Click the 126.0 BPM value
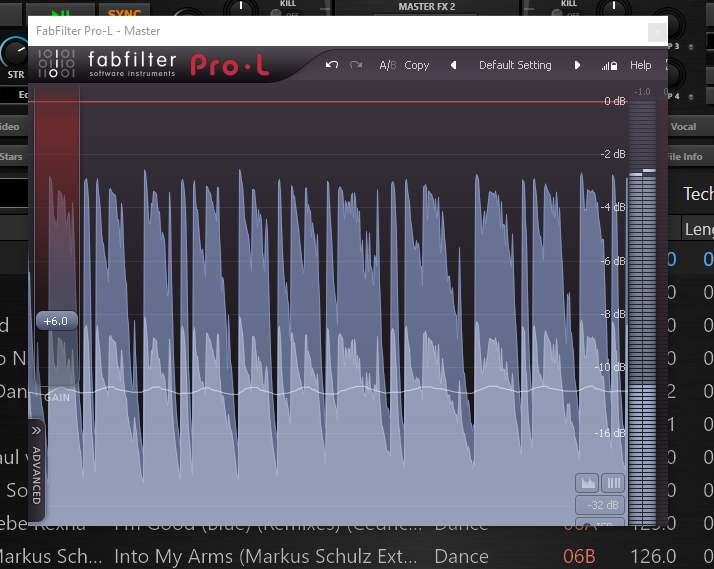The width and height of the screenshot is (714, 569). [x=653, y=556]
